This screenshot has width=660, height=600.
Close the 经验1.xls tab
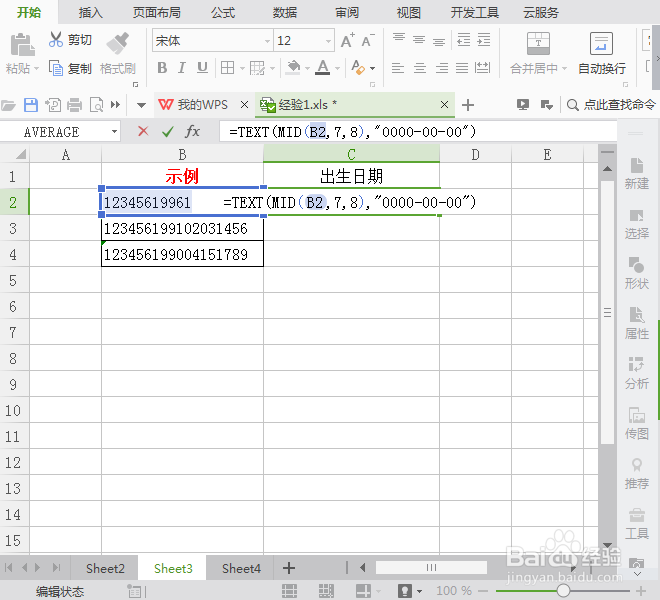click(444, 104)
